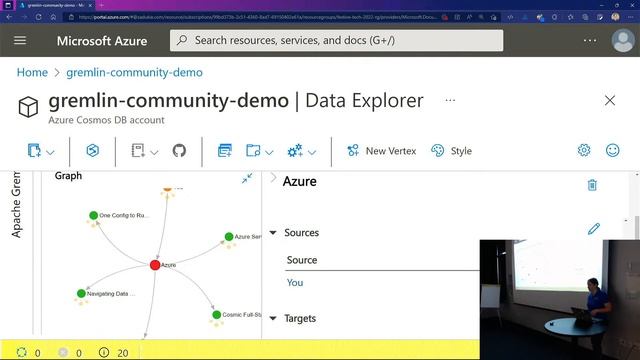The width and height of the screenshot is (640, 360).
Task: Select the red Azure vertex node
Action: coord(155,265)
